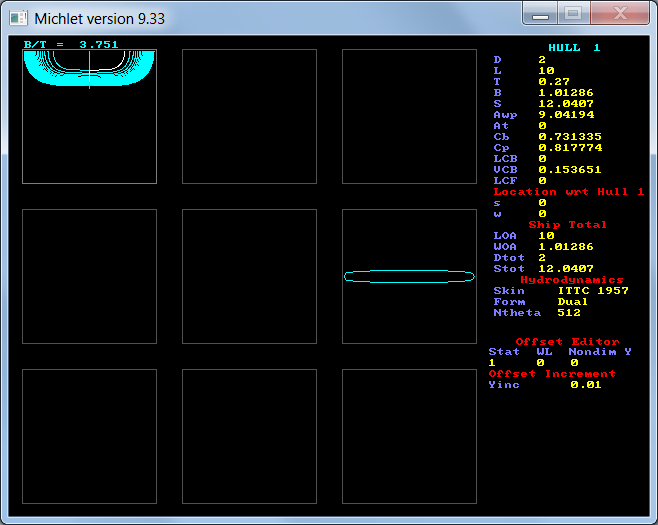
Task: Click the empty middle-left view panel
Action: click(x=89, y=276)
